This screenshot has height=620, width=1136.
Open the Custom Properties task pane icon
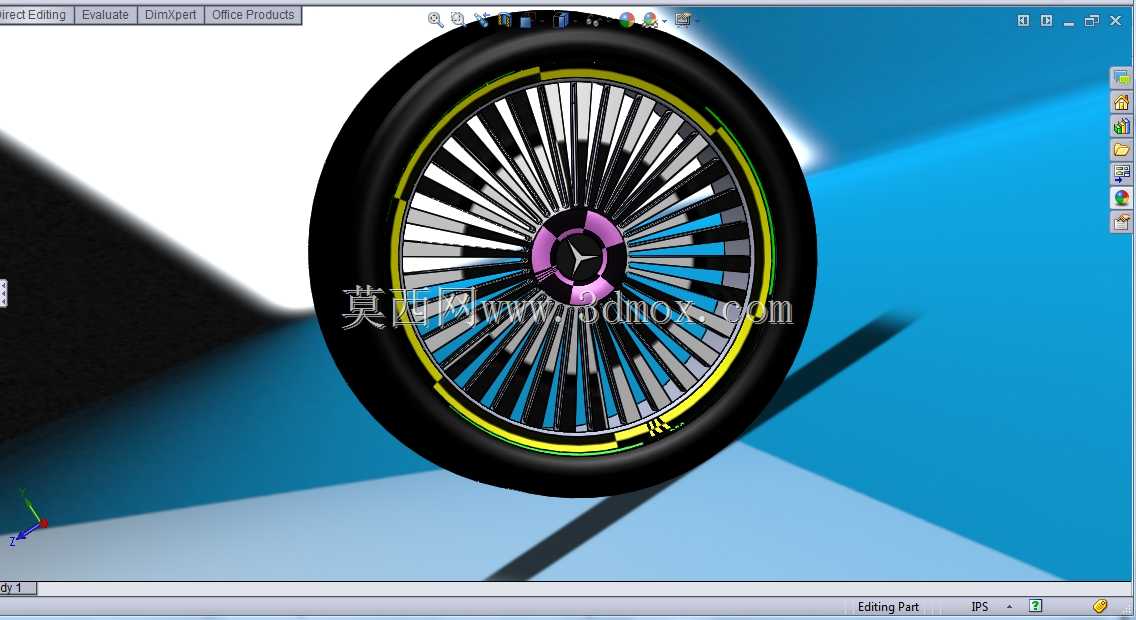point(1122,221)
